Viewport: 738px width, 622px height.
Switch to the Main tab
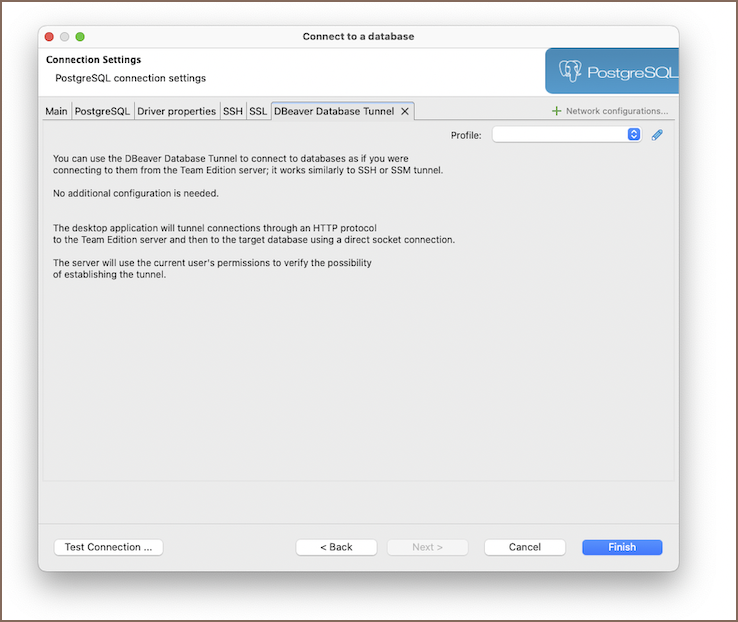(x=56, y=112)
